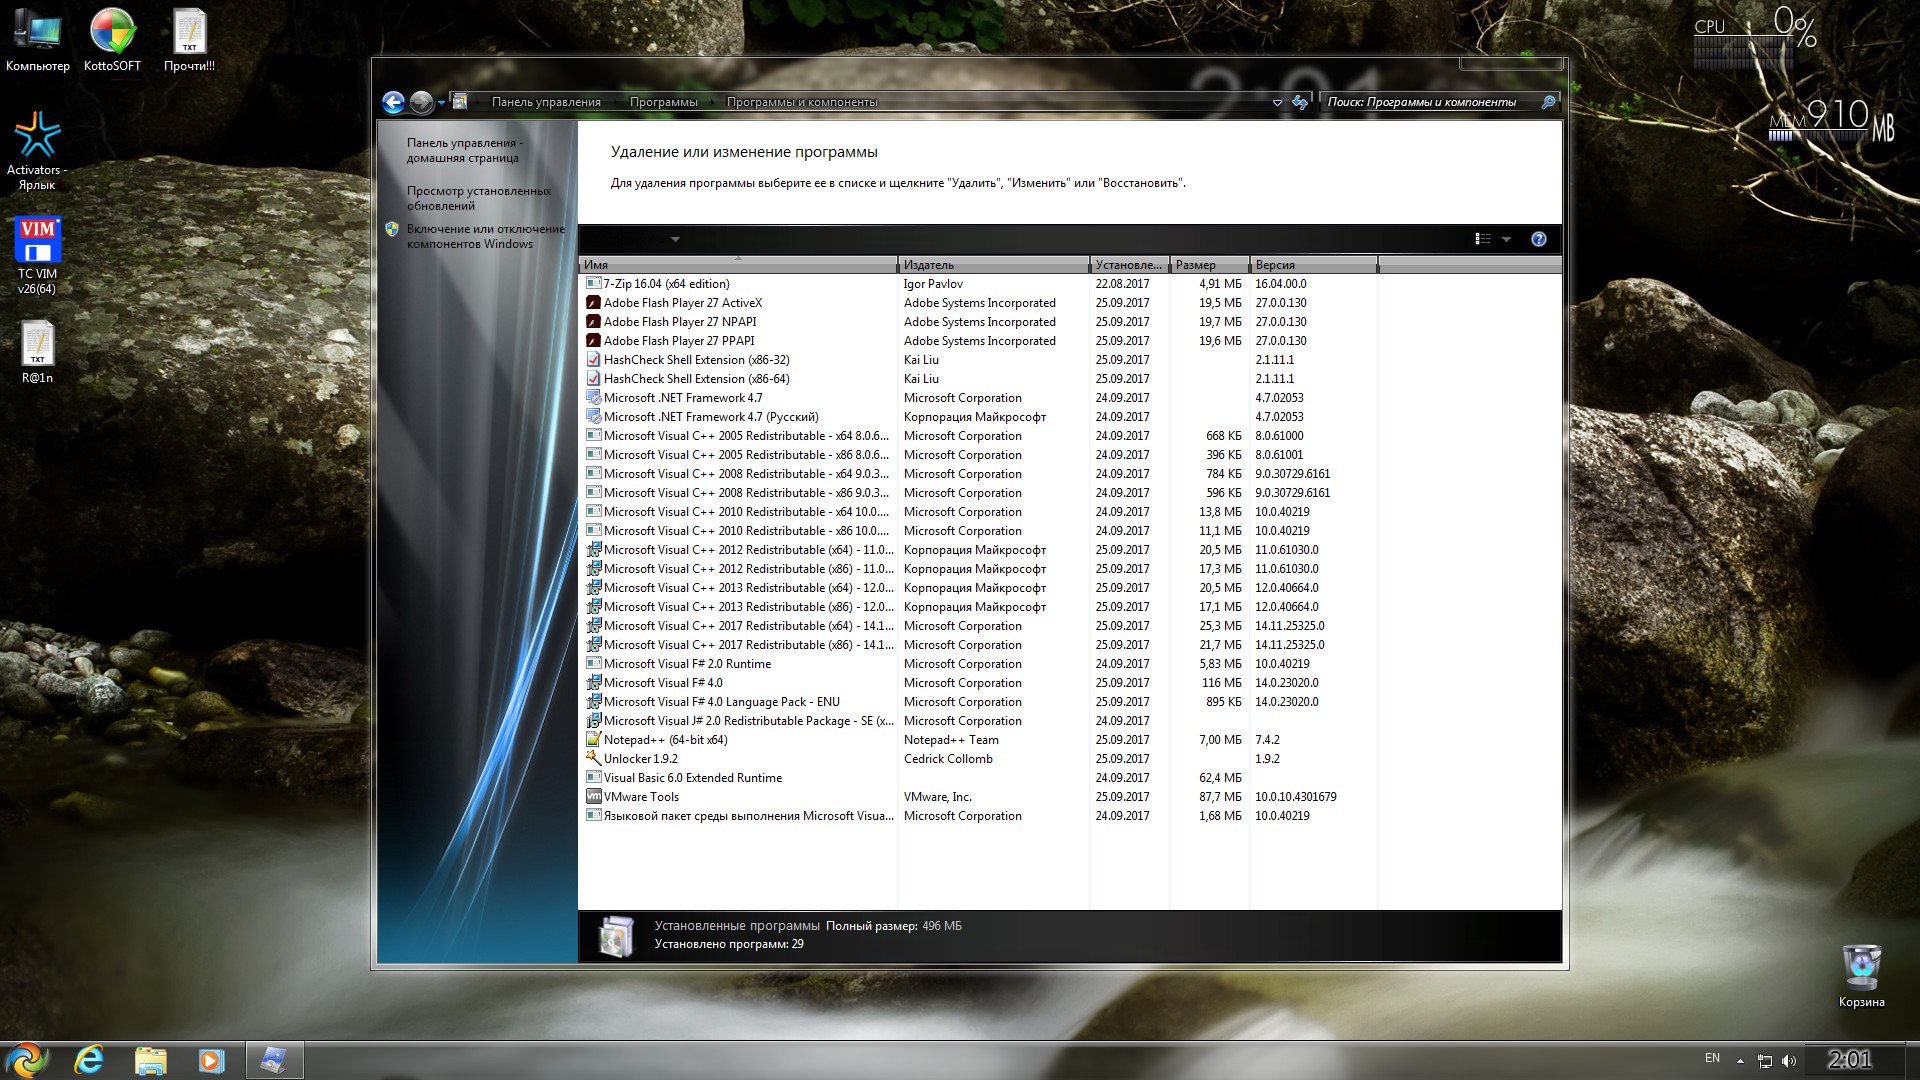Expand the address bar history dropdown
This screenshot has height=1080, width=1920.
[1277, 102]
